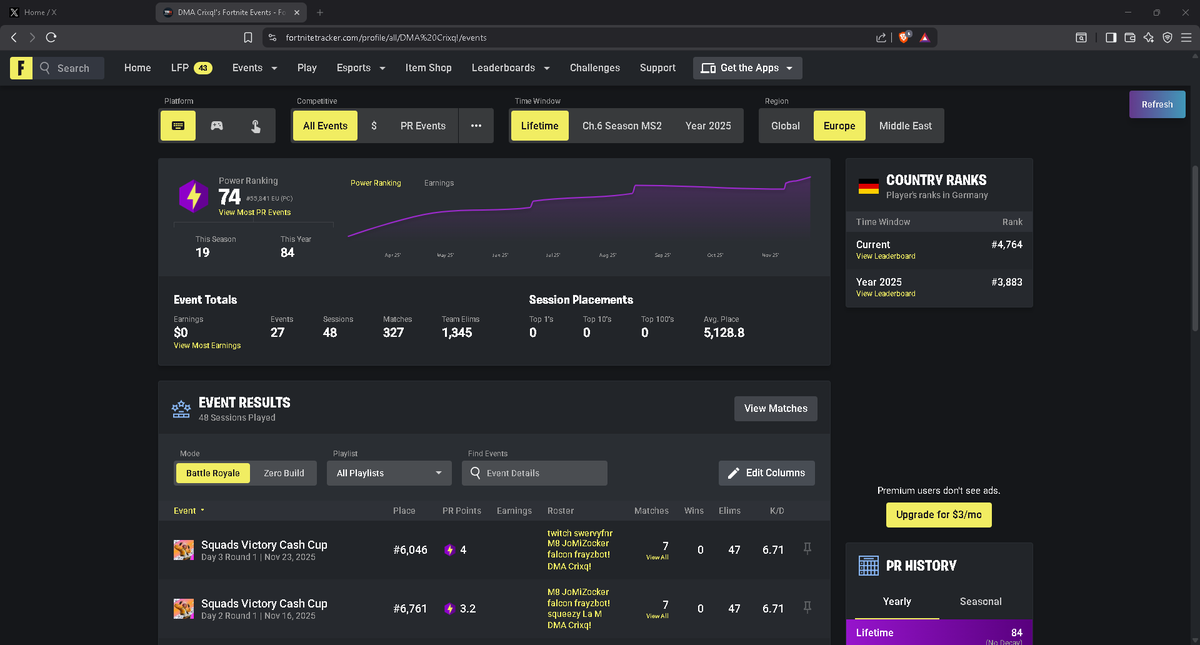Select Ch.6 Season MS2 time window
This screenshot has height=645, width=1200.
click(x=622, y=126)
